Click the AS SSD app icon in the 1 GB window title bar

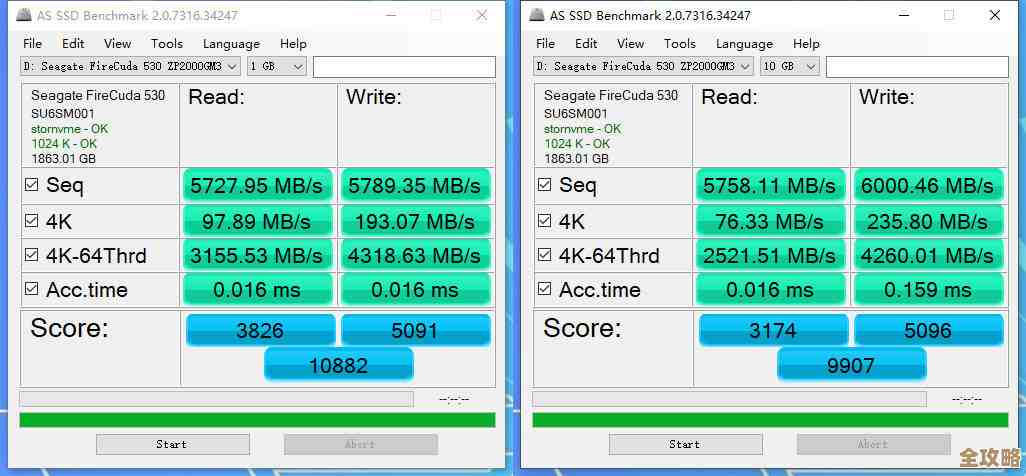(25, 15)
